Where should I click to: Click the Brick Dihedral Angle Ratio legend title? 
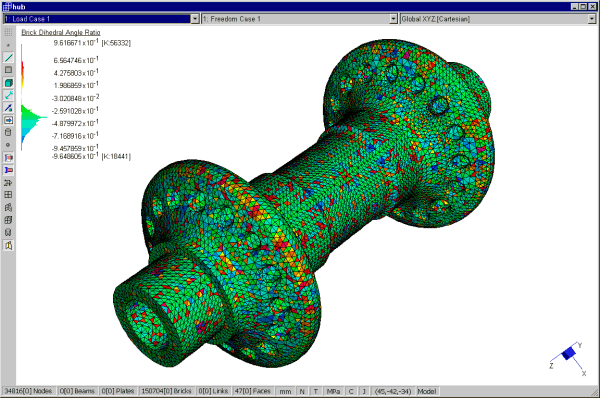pos(61,33)
